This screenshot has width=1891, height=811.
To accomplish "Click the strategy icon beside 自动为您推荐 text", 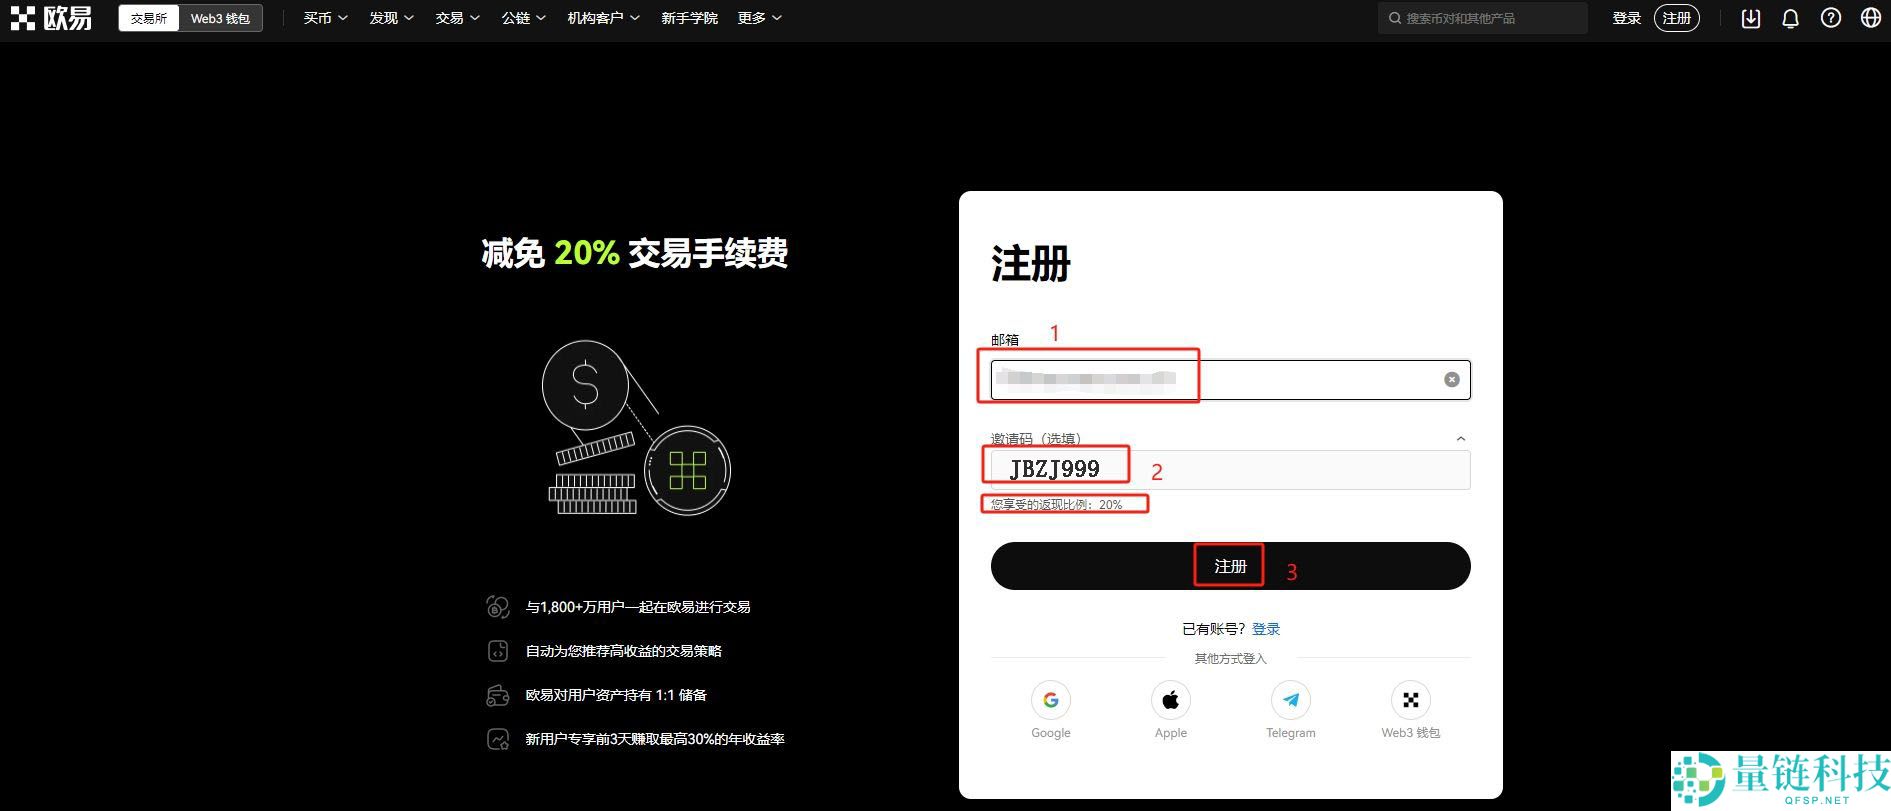I will tap(498, 651).
